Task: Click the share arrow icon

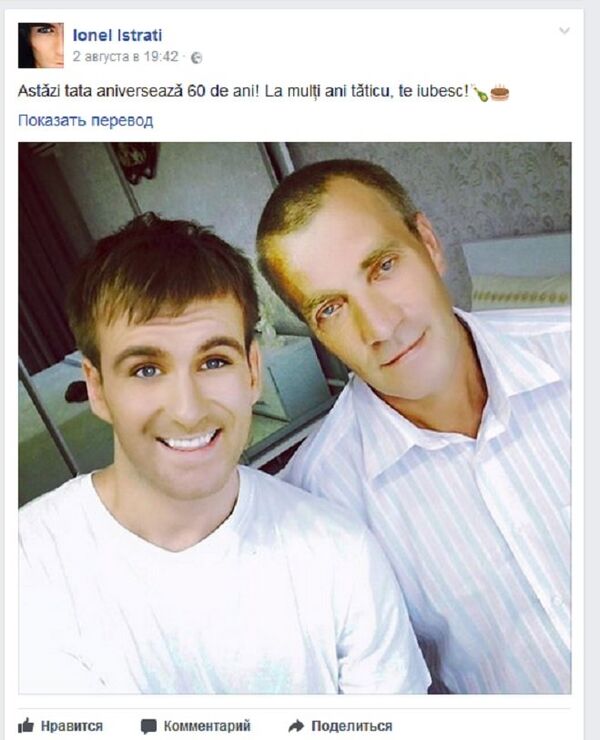Action: pos(296,726)
